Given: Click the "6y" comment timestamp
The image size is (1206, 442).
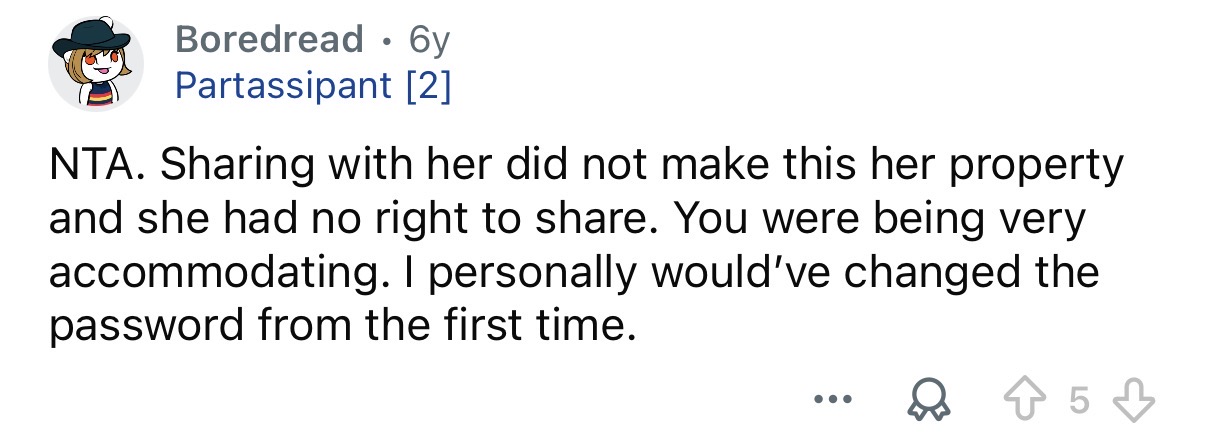Looking at the screenshot, I should pos(430,39).
